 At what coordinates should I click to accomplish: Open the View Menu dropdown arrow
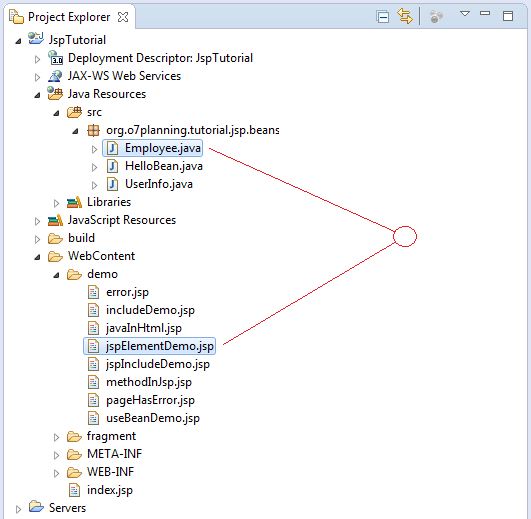pos(465,14)
